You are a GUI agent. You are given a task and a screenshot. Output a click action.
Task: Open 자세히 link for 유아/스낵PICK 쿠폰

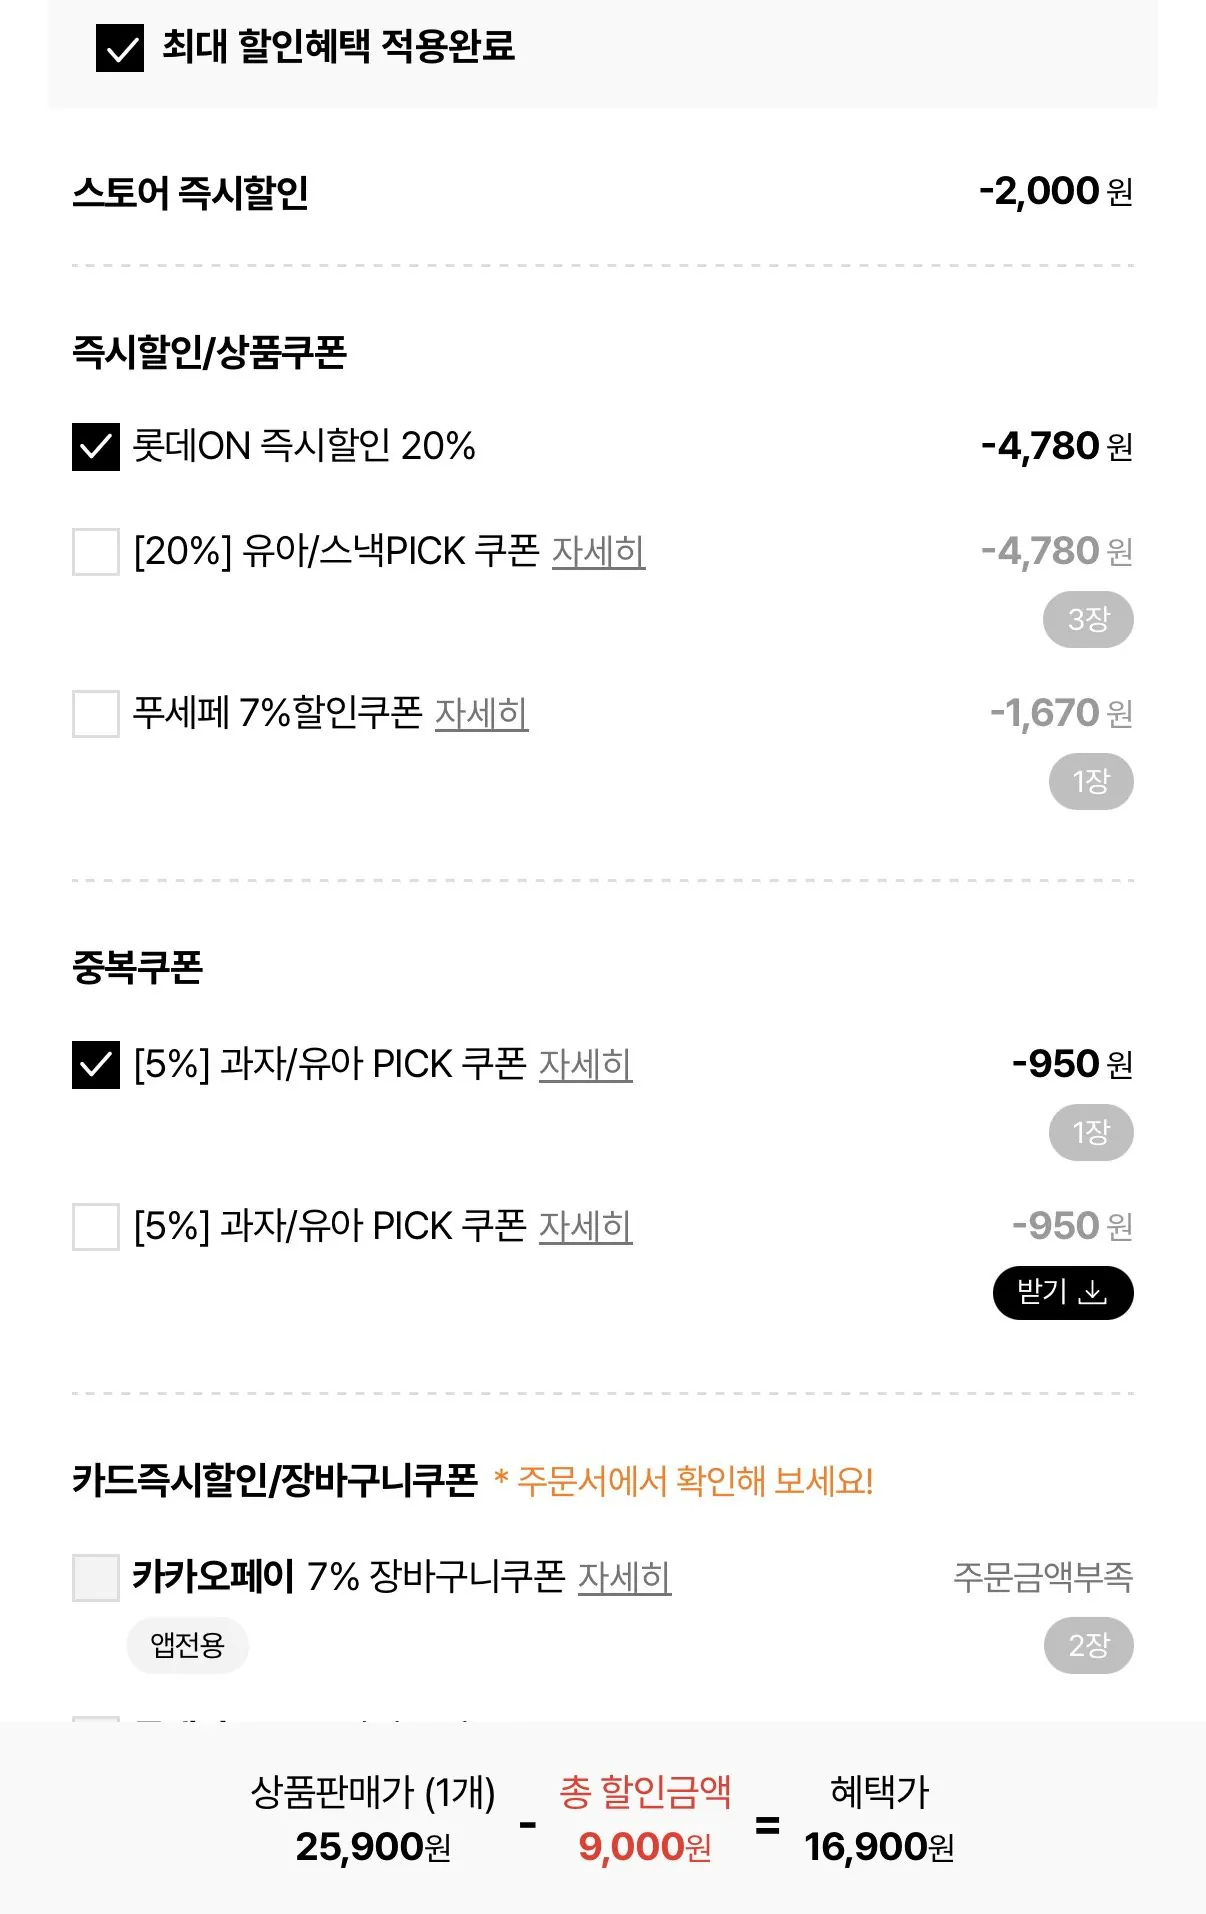click(x=598, y=552)
